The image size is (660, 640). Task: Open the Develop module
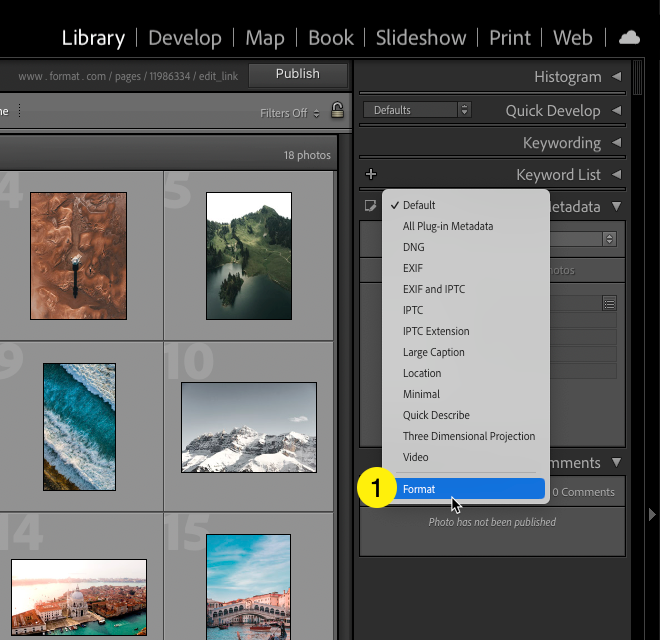pos(185,38)
